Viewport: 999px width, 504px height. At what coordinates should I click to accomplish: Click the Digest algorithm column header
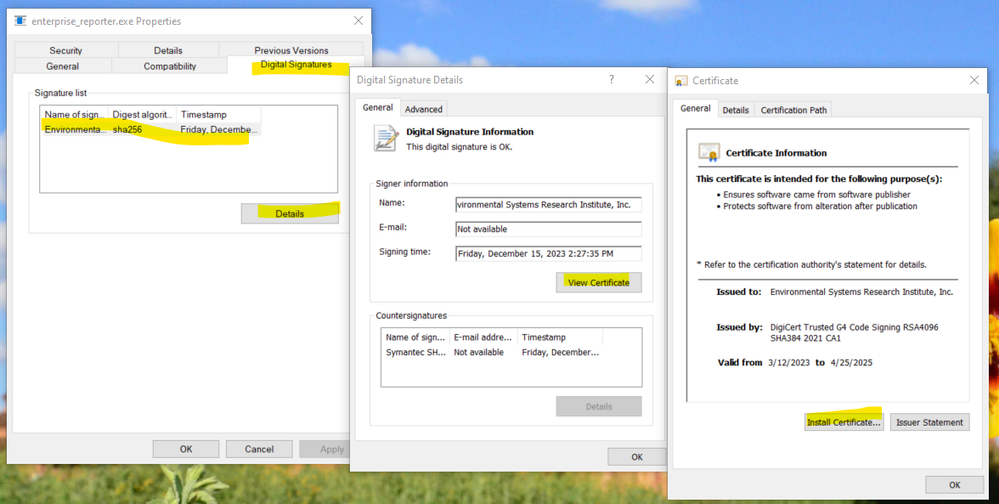point(142,115)
